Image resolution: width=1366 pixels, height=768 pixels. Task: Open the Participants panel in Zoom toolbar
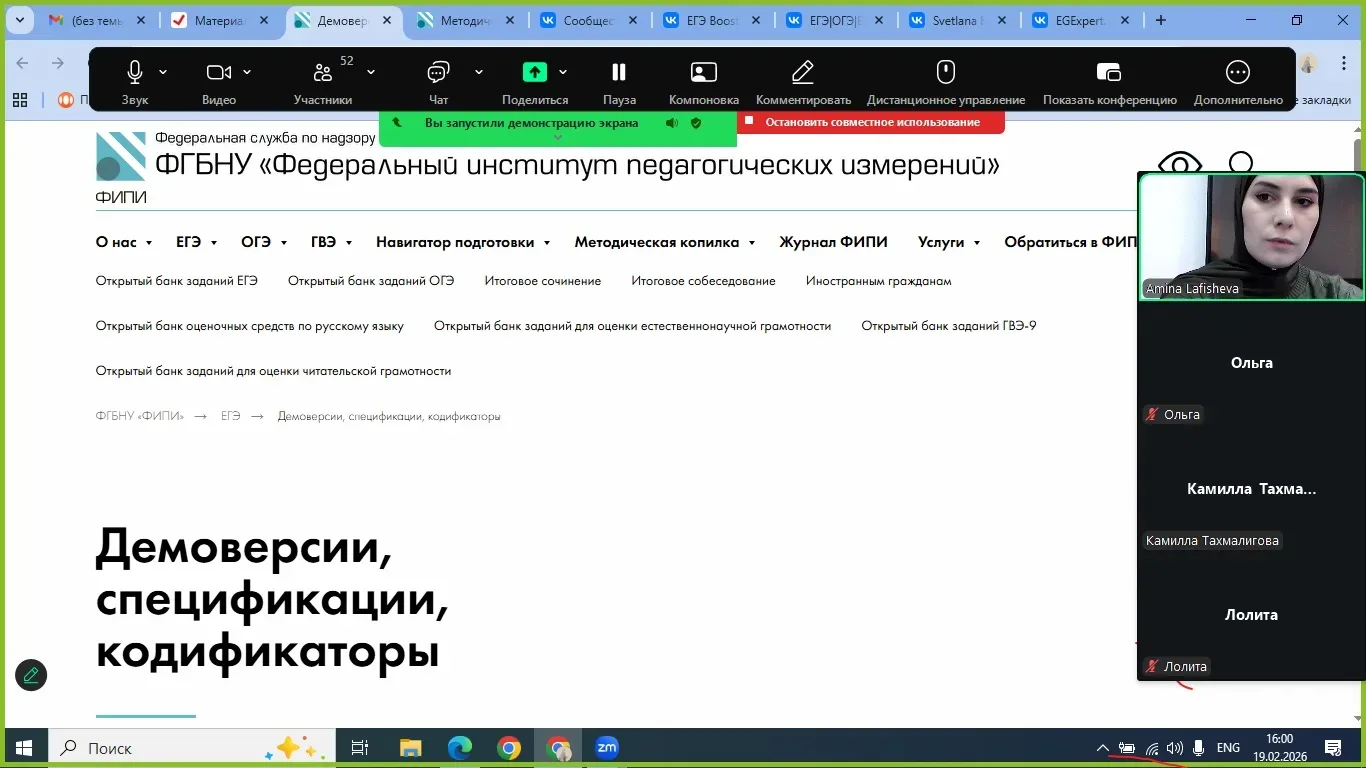point(322,73)
